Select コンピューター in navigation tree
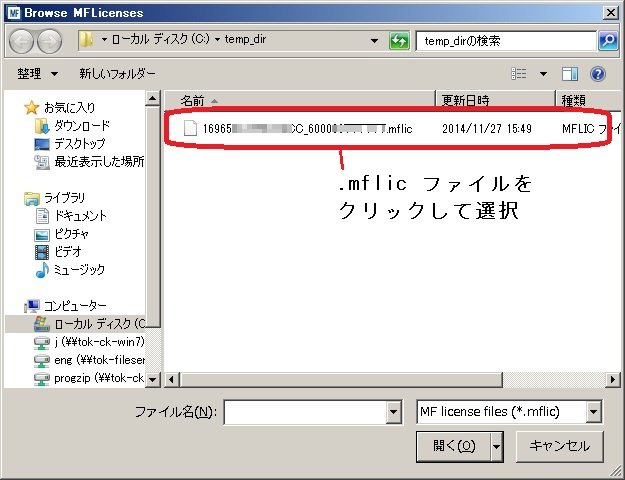Image resolution: width=625 pixels, height=480 pixels. [75, 306]
